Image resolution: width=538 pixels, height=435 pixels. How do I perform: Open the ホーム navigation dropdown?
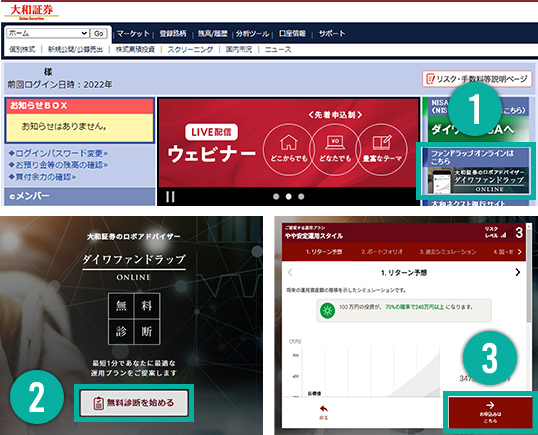click(x=48, y=33)
